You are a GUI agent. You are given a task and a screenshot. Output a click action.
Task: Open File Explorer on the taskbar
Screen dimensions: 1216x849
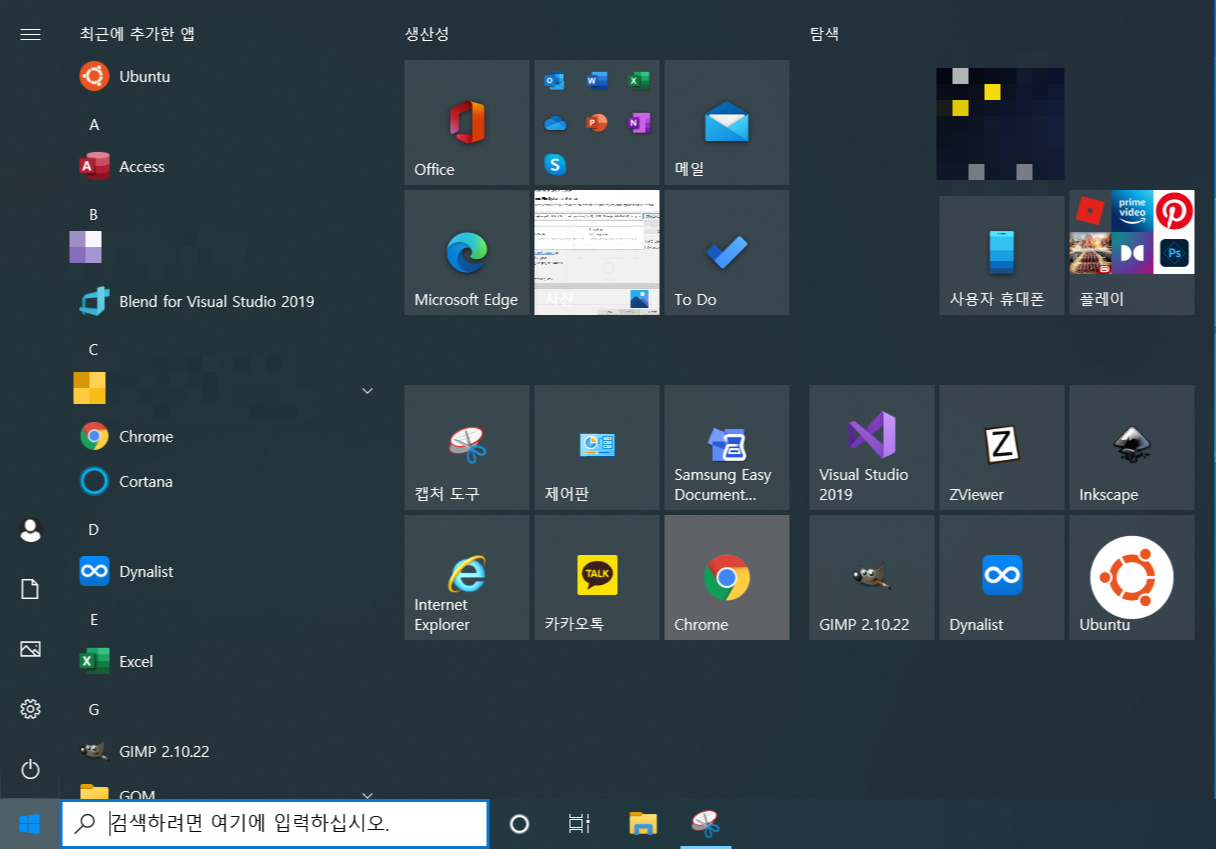pos(643,824)
